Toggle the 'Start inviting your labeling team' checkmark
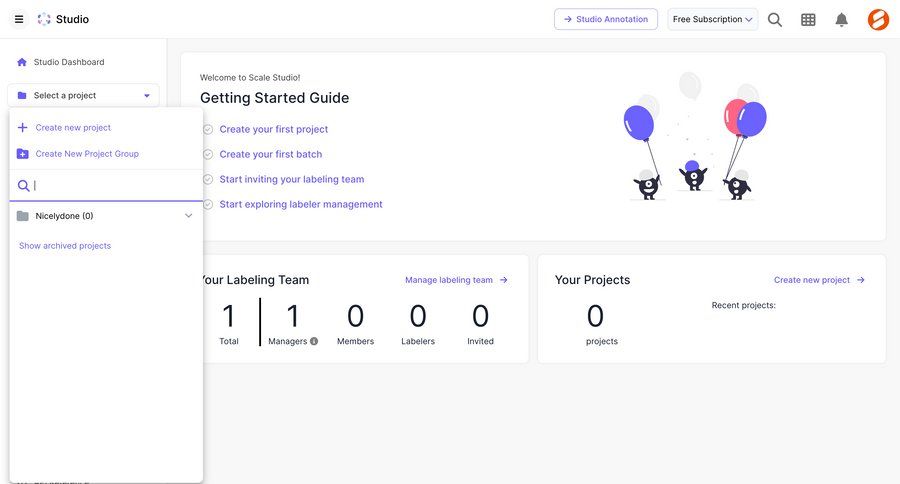 [208, 179]
